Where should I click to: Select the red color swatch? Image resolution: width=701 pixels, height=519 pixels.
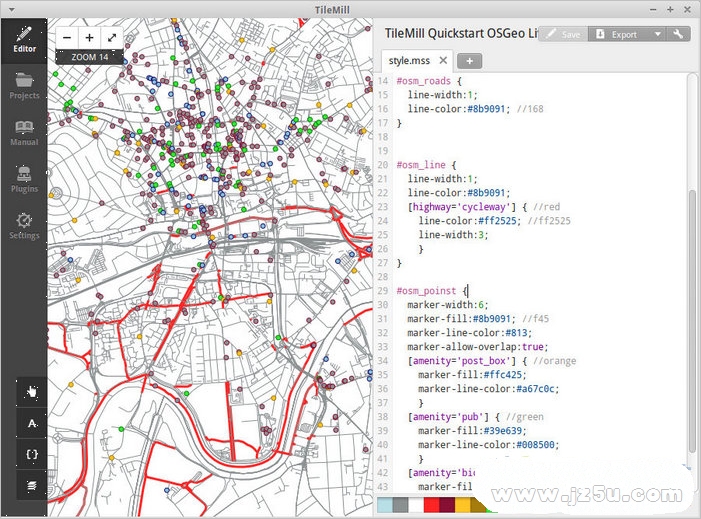431,505
